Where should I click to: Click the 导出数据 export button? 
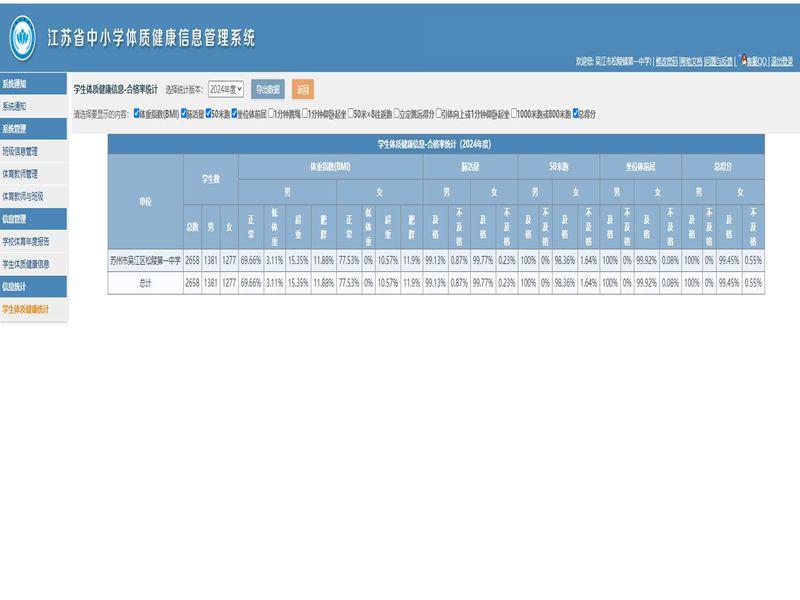click(268, 89)
